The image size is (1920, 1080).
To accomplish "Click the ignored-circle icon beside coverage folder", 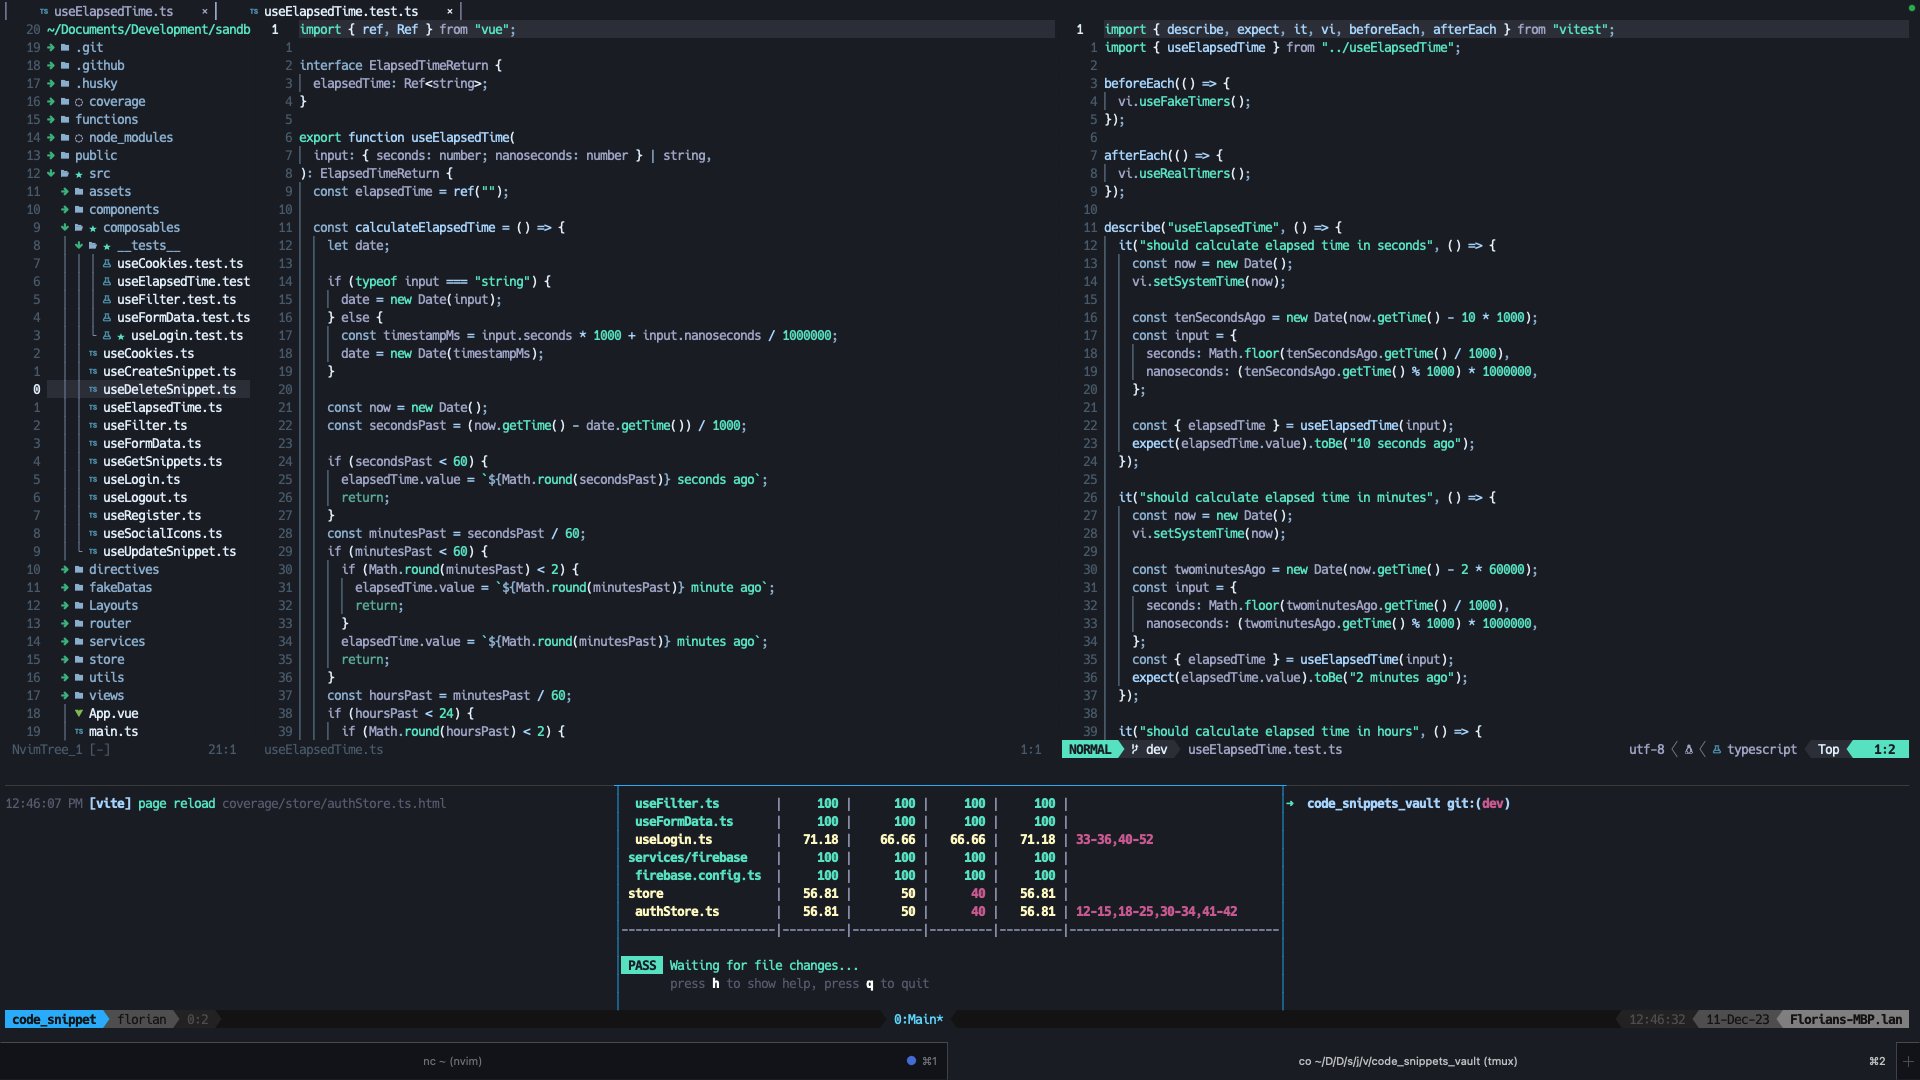I will coord(79,102).
